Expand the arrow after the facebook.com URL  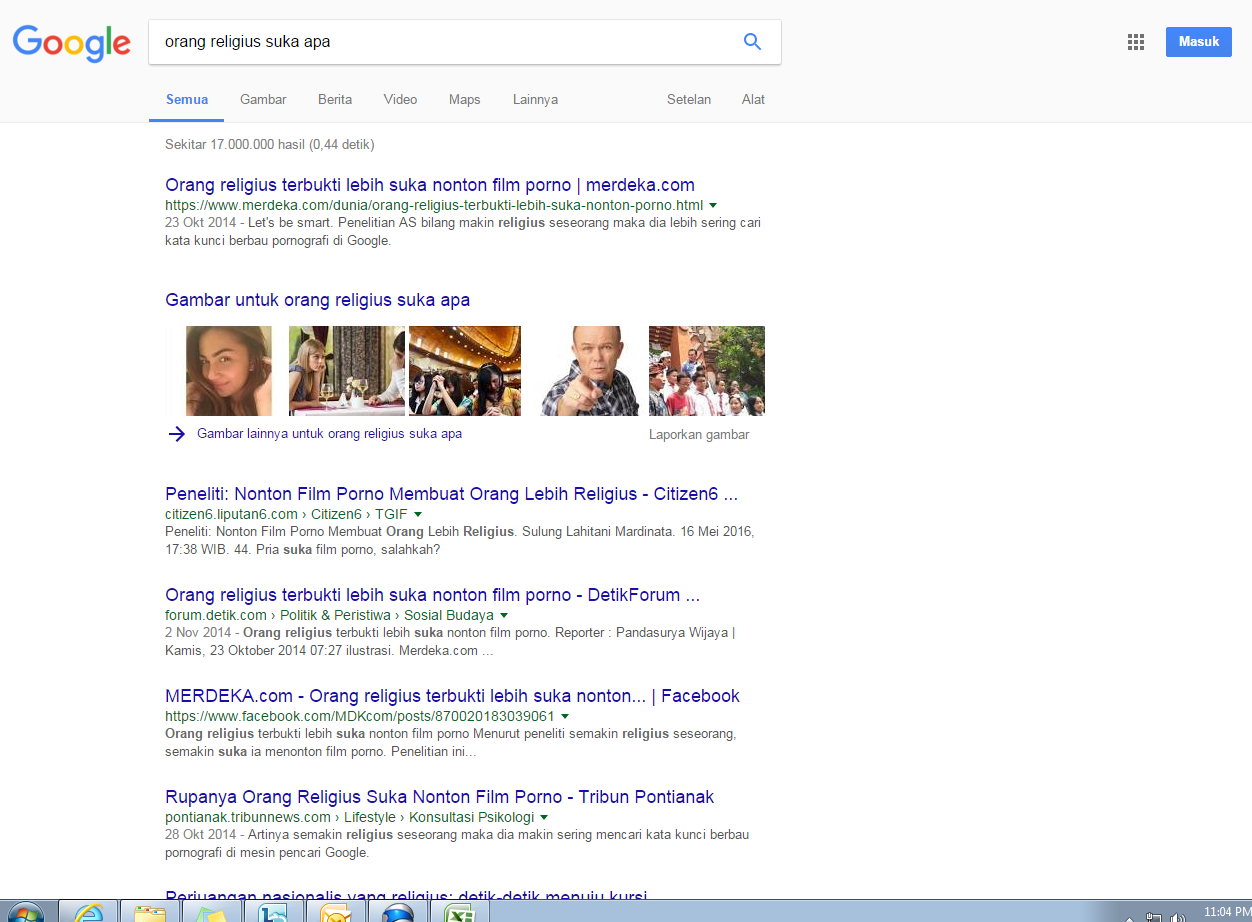[565, 716]
